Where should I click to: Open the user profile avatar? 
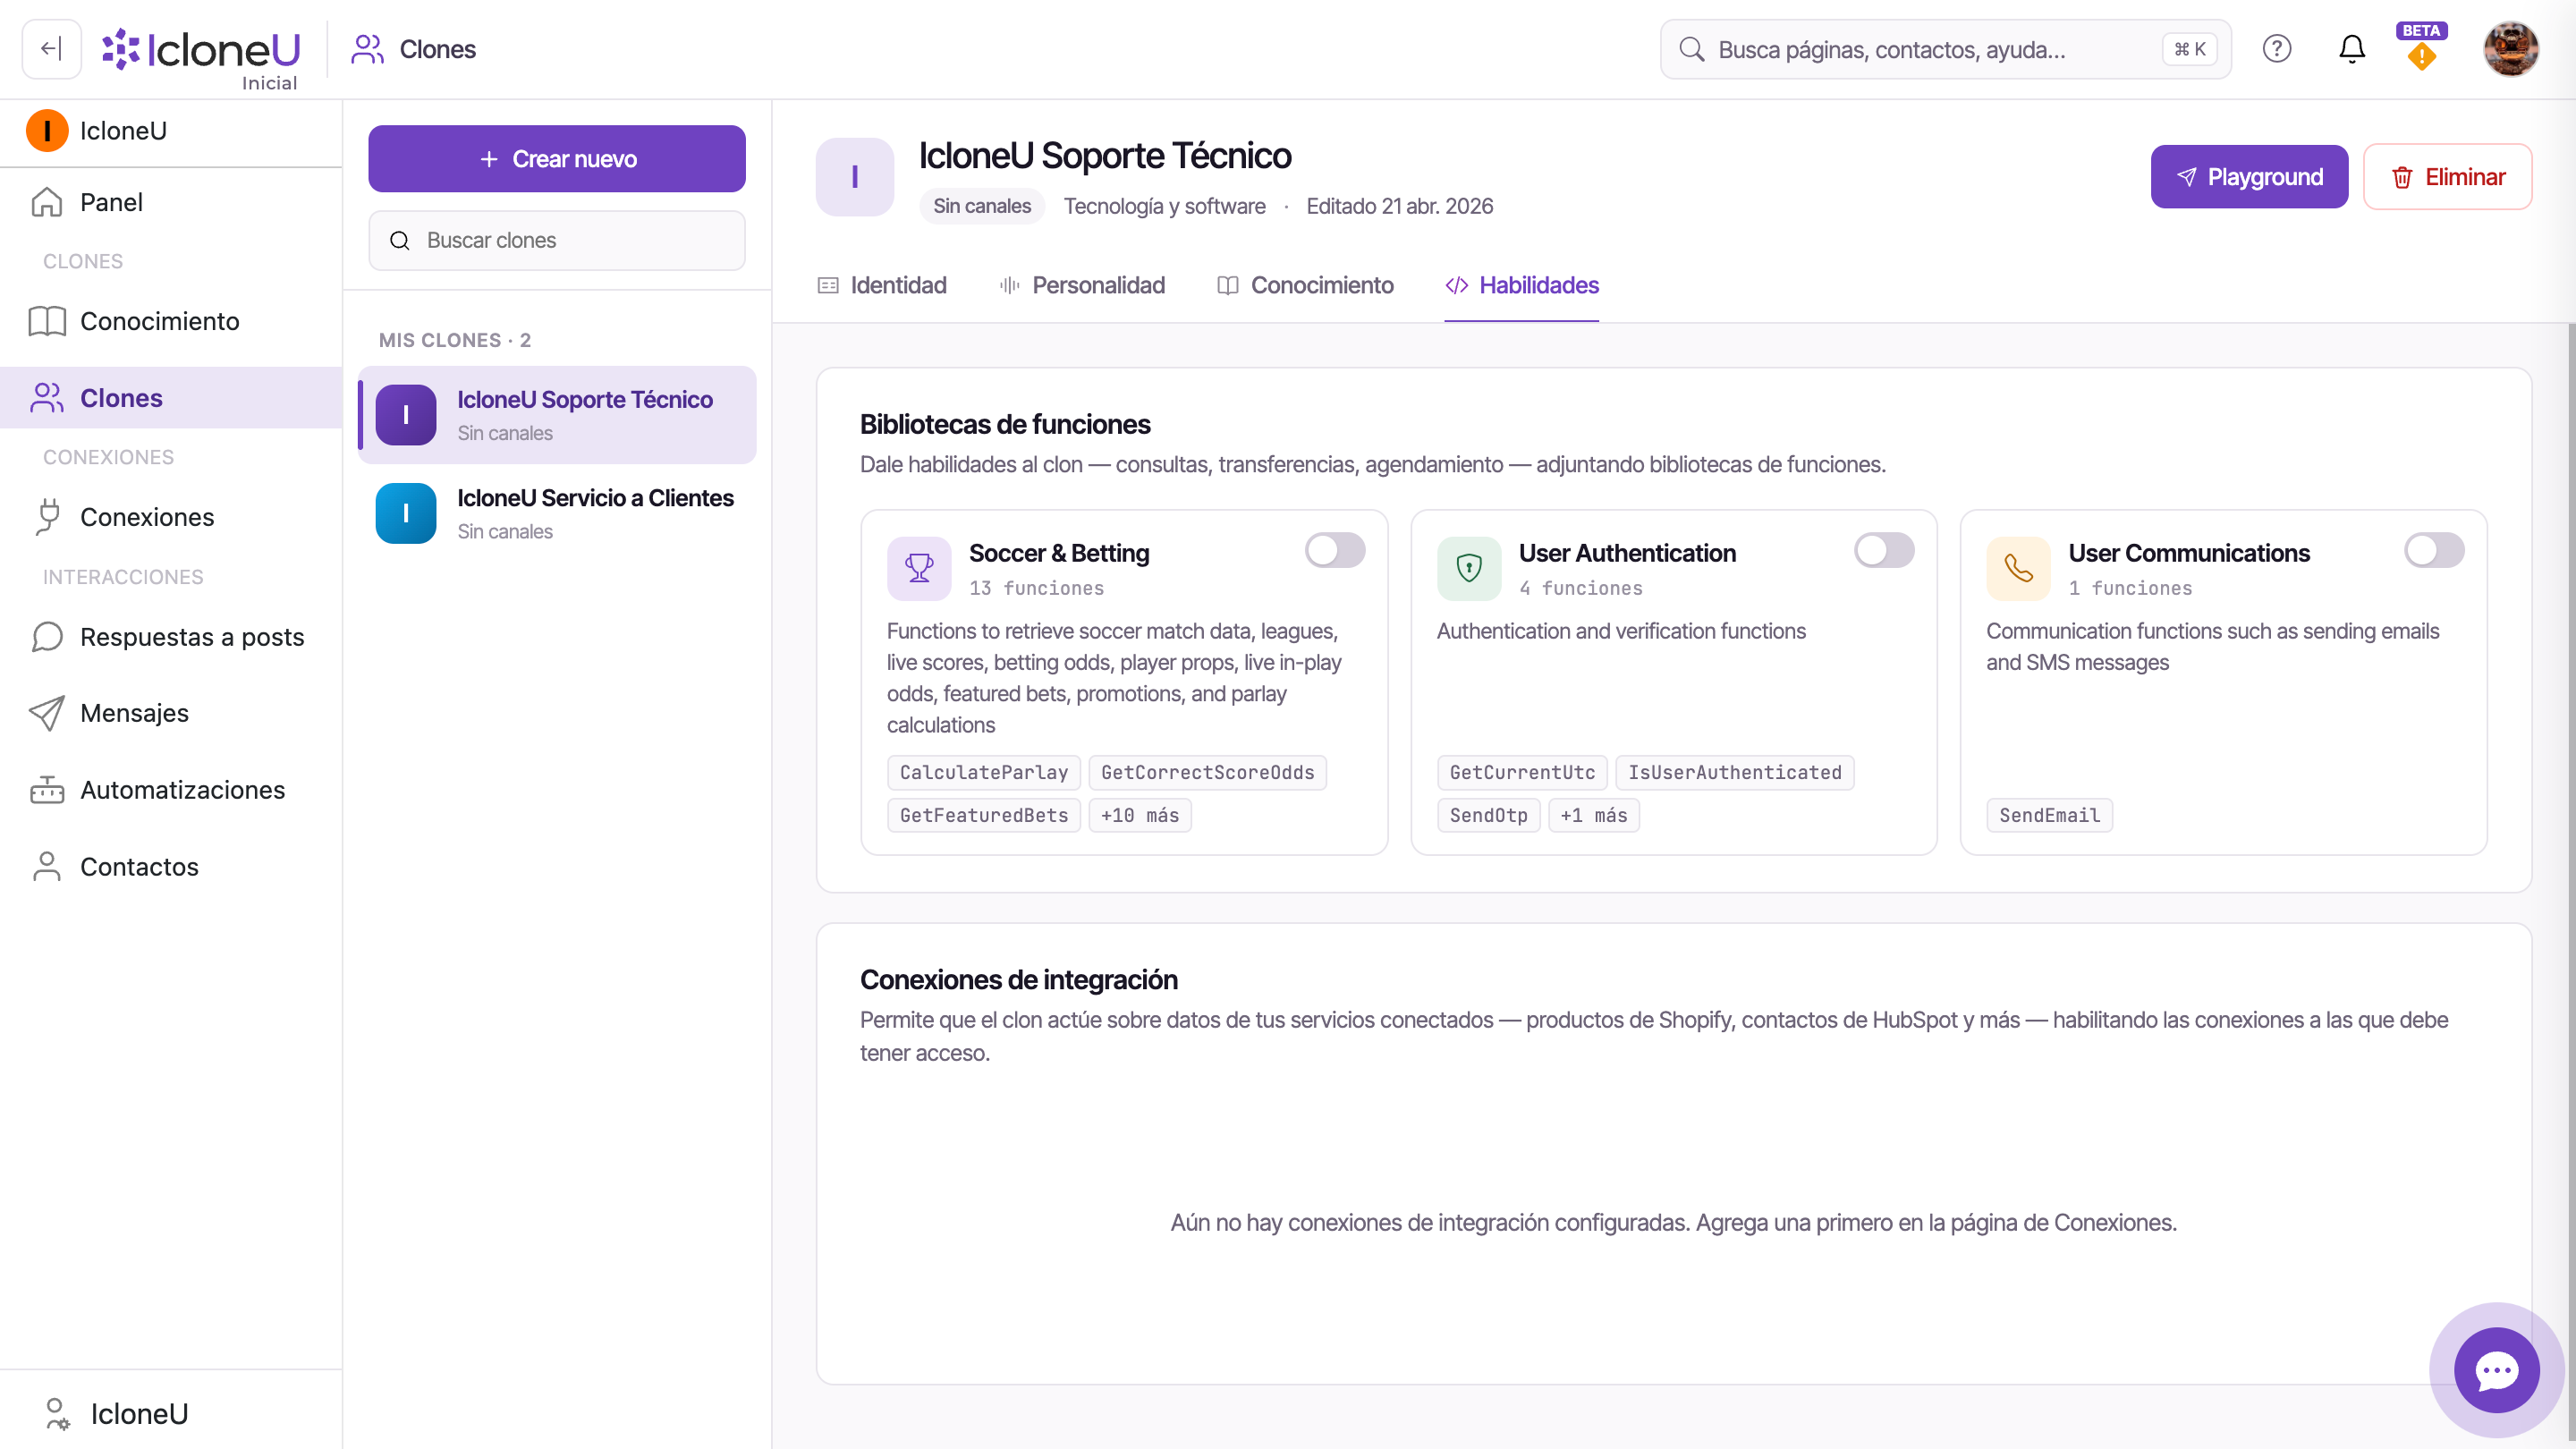click(x=2510, y=49)
